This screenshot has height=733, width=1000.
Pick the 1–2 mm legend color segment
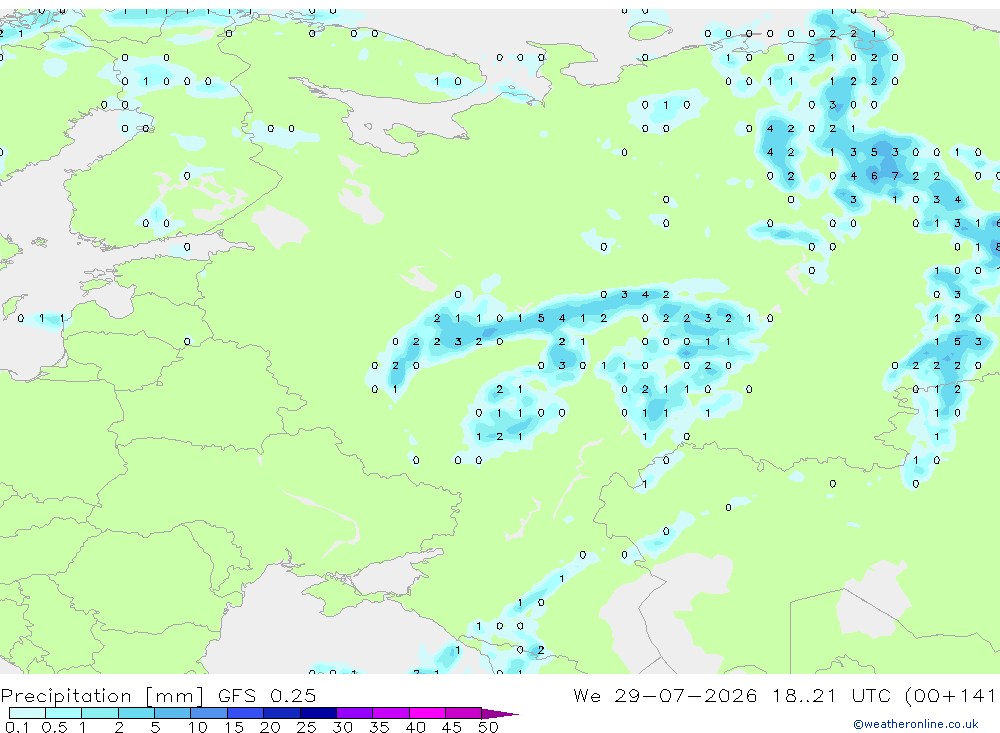tap(100, 713)
